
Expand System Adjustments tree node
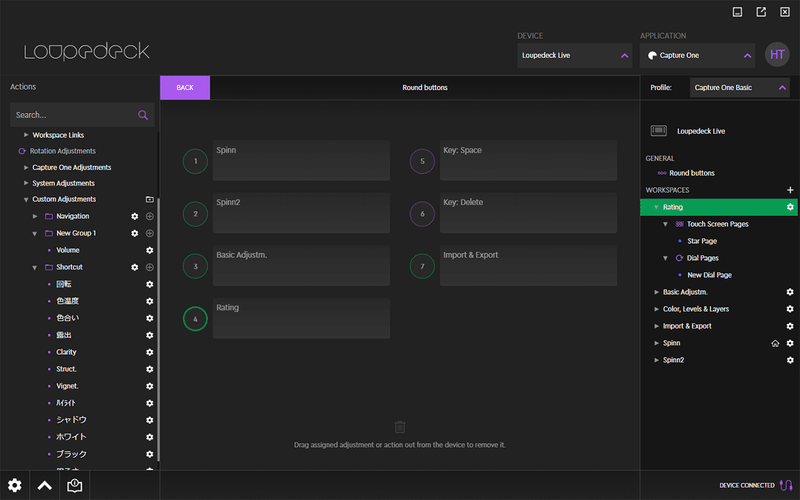pos(26,183)
